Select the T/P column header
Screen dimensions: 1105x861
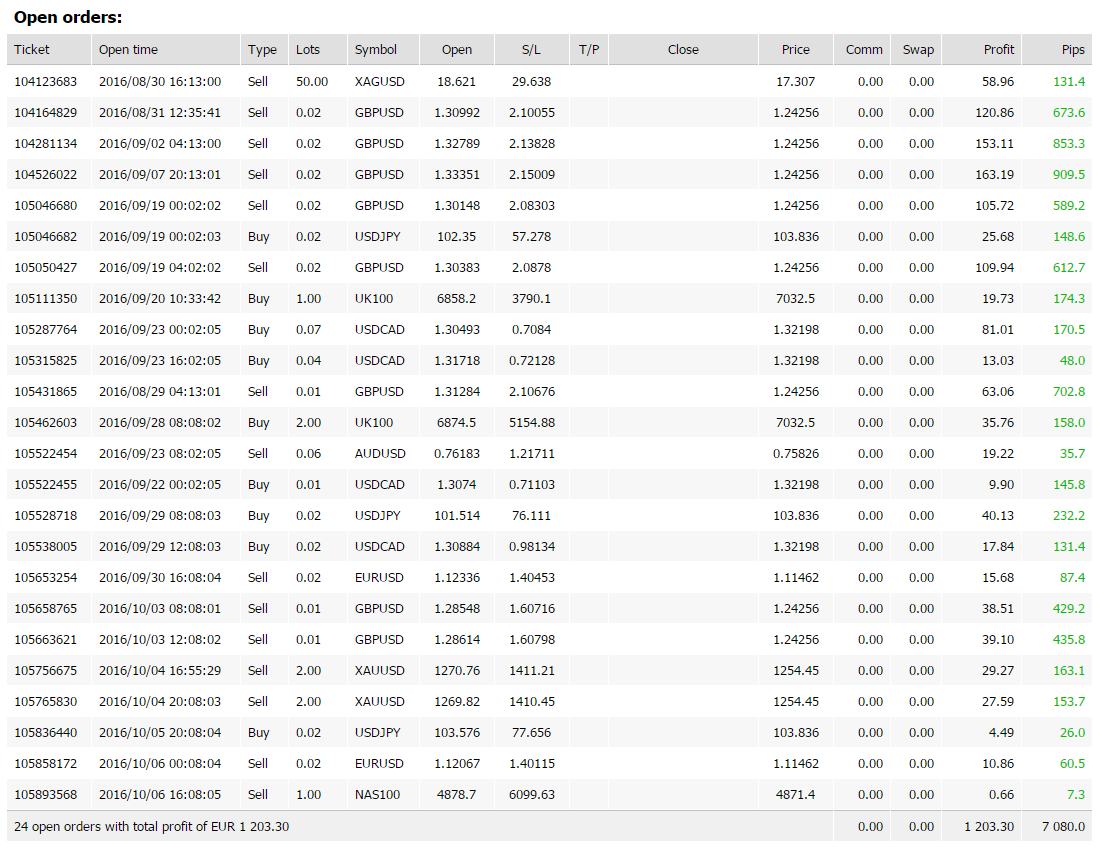[589, 50]
